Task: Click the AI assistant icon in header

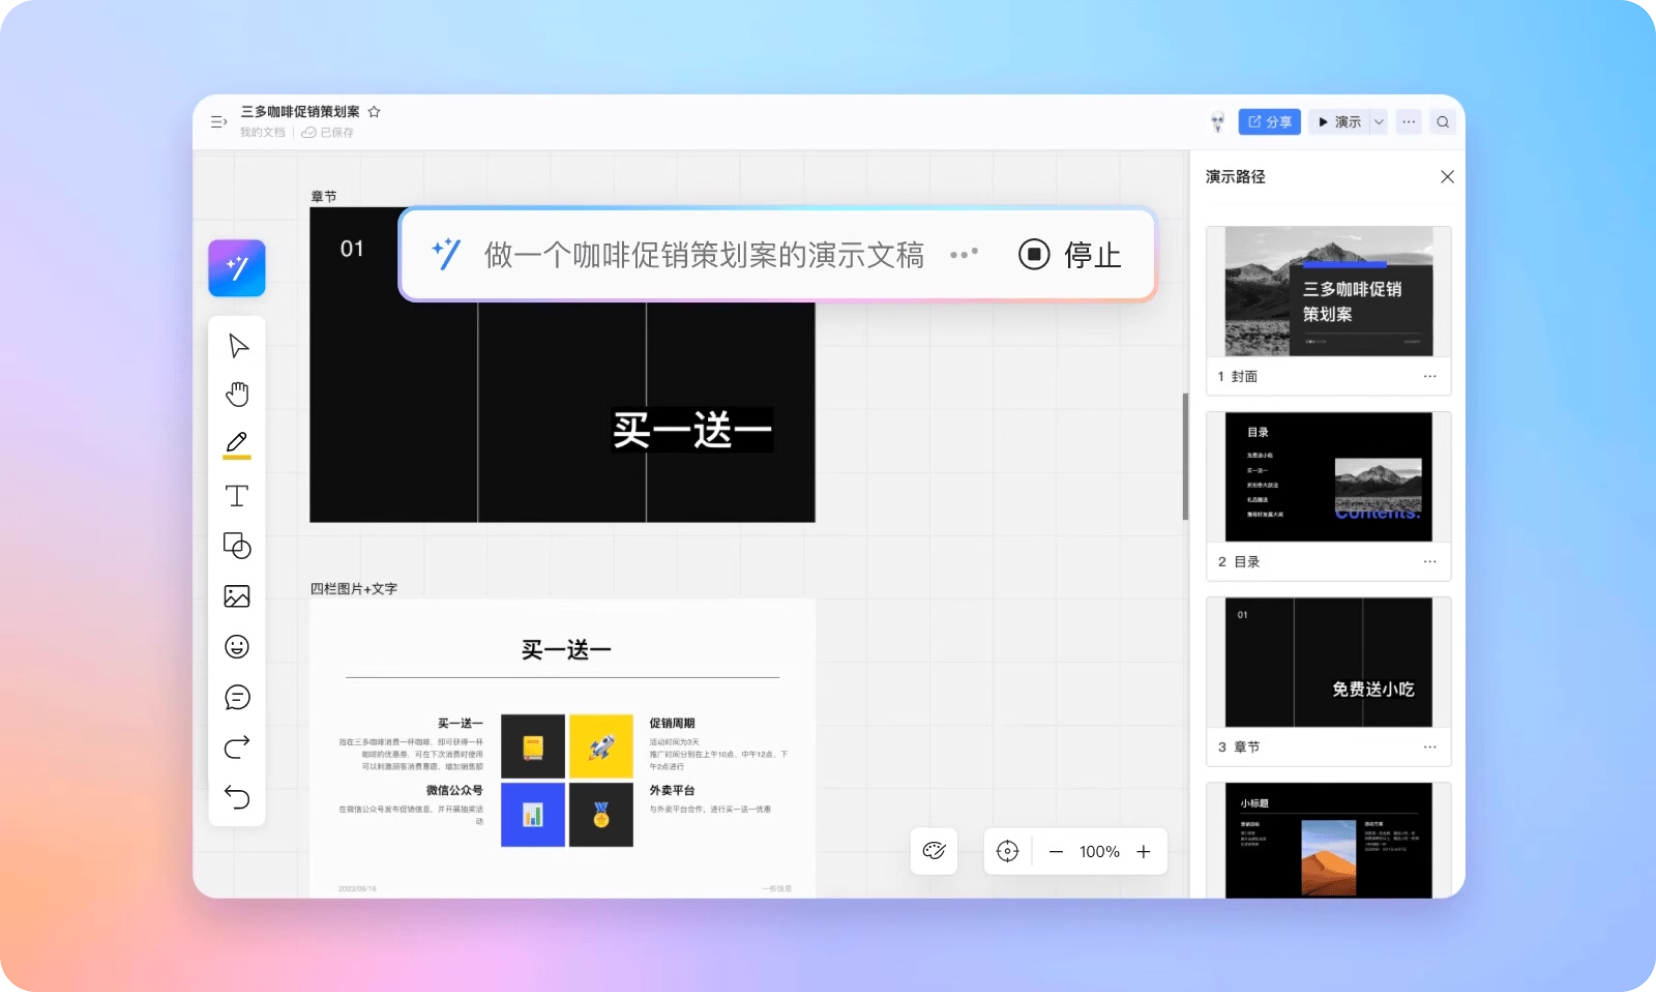Action: [1217, 122]
